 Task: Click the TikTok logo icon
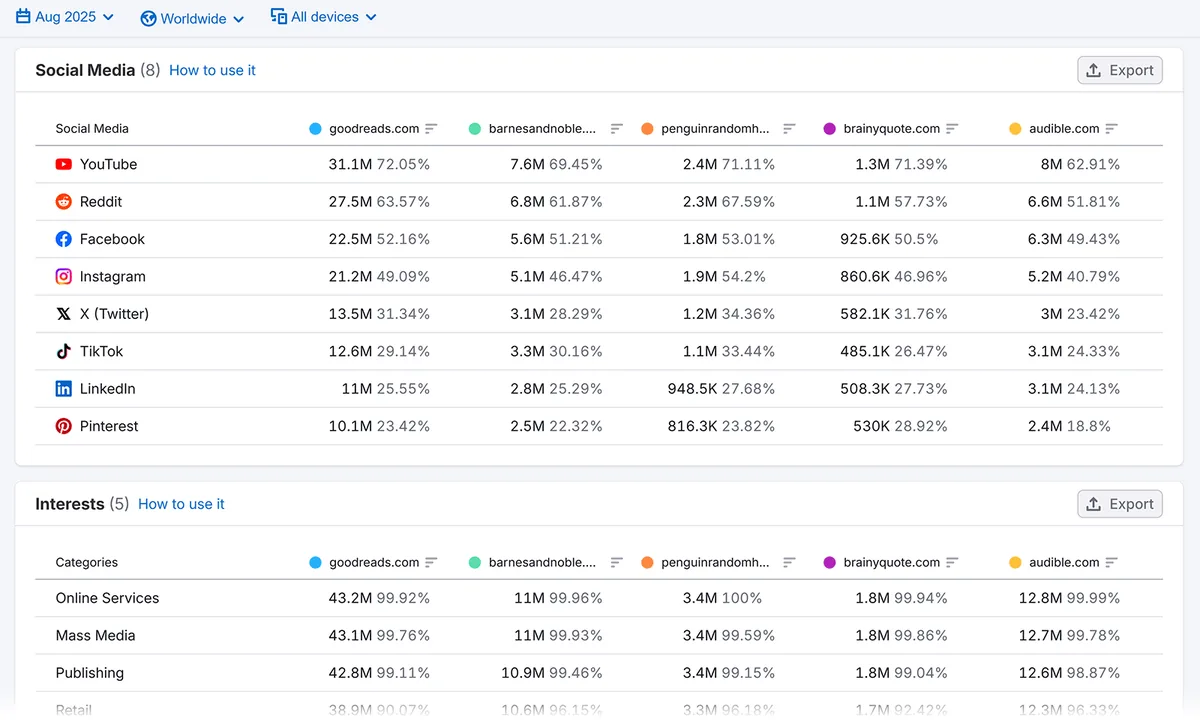64,351
